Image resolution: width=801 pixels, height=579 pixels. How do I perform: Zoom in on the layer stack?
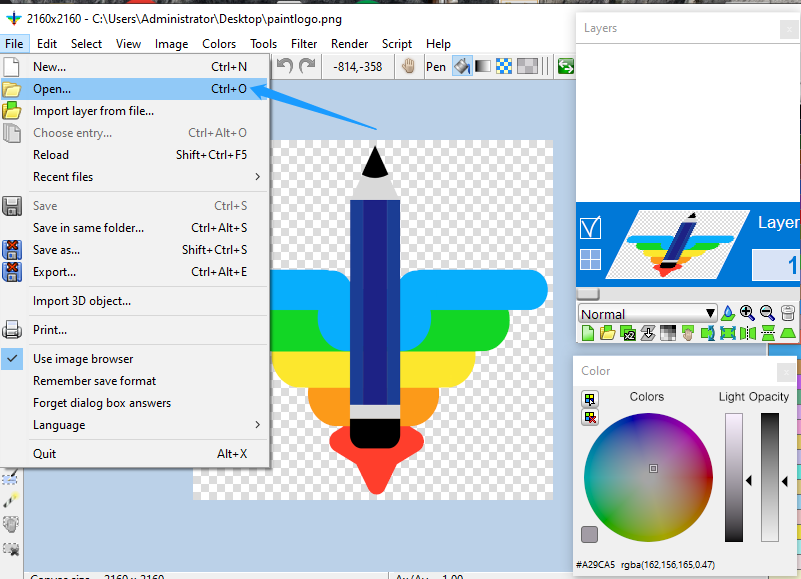[747, 313]
